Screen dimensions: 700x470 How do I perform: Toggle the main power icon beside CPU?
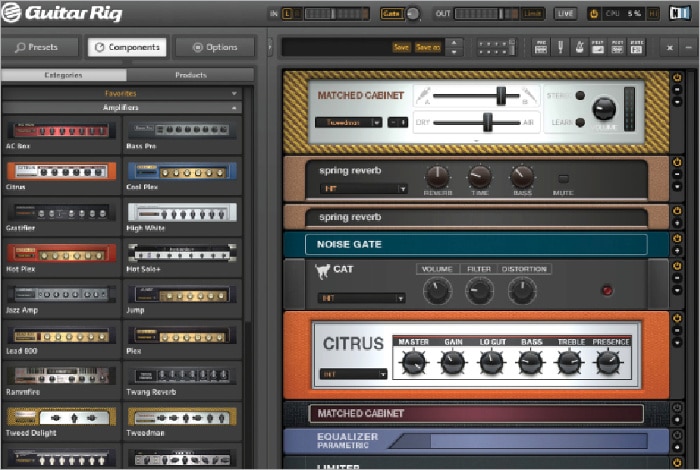tap(593, 14)
